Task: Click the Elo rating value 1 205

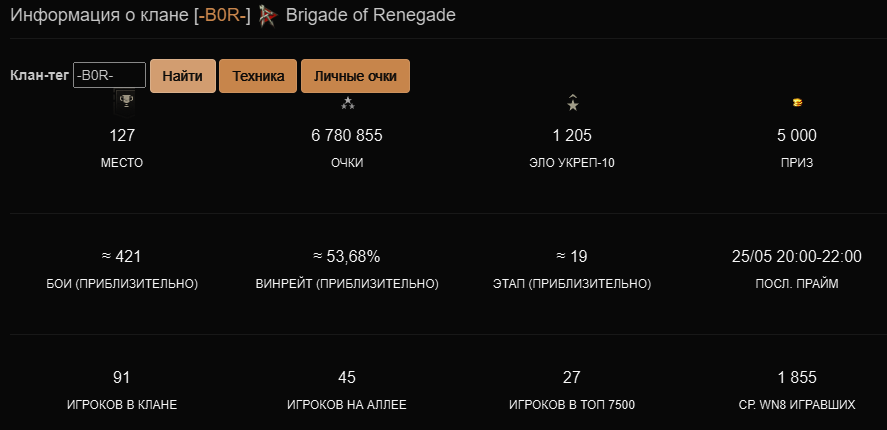Action: 573,136
